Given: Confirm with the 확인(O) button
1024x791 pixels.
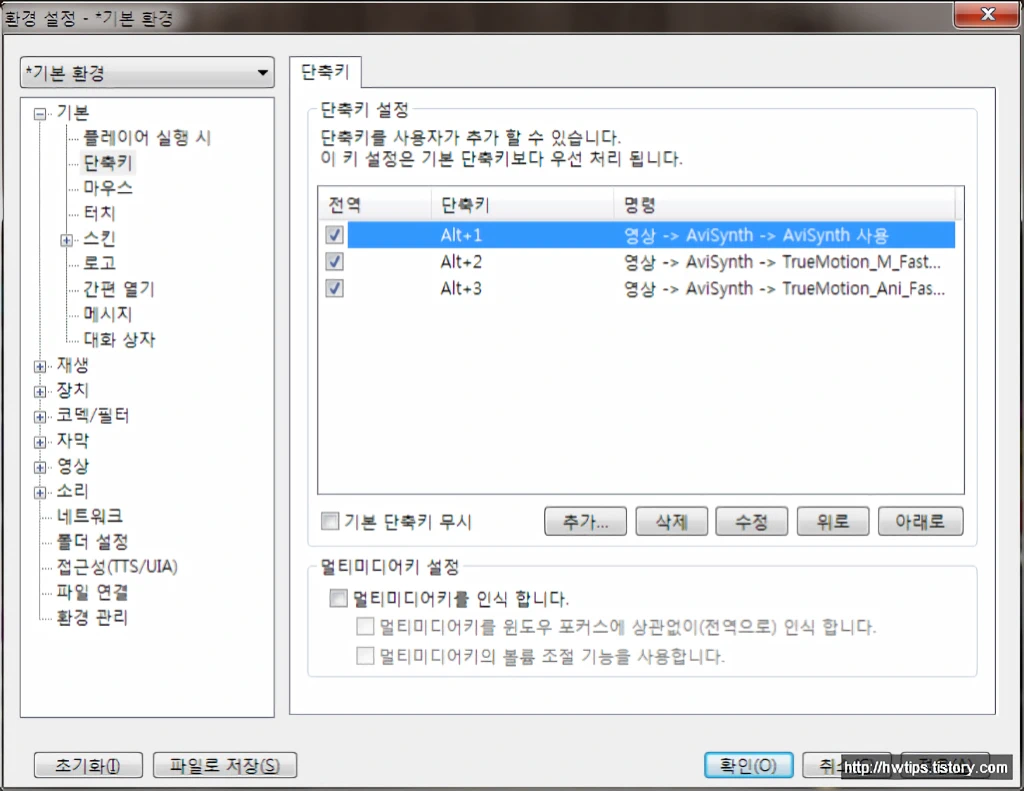Looking at the screenshot, I should pos(748,765).
